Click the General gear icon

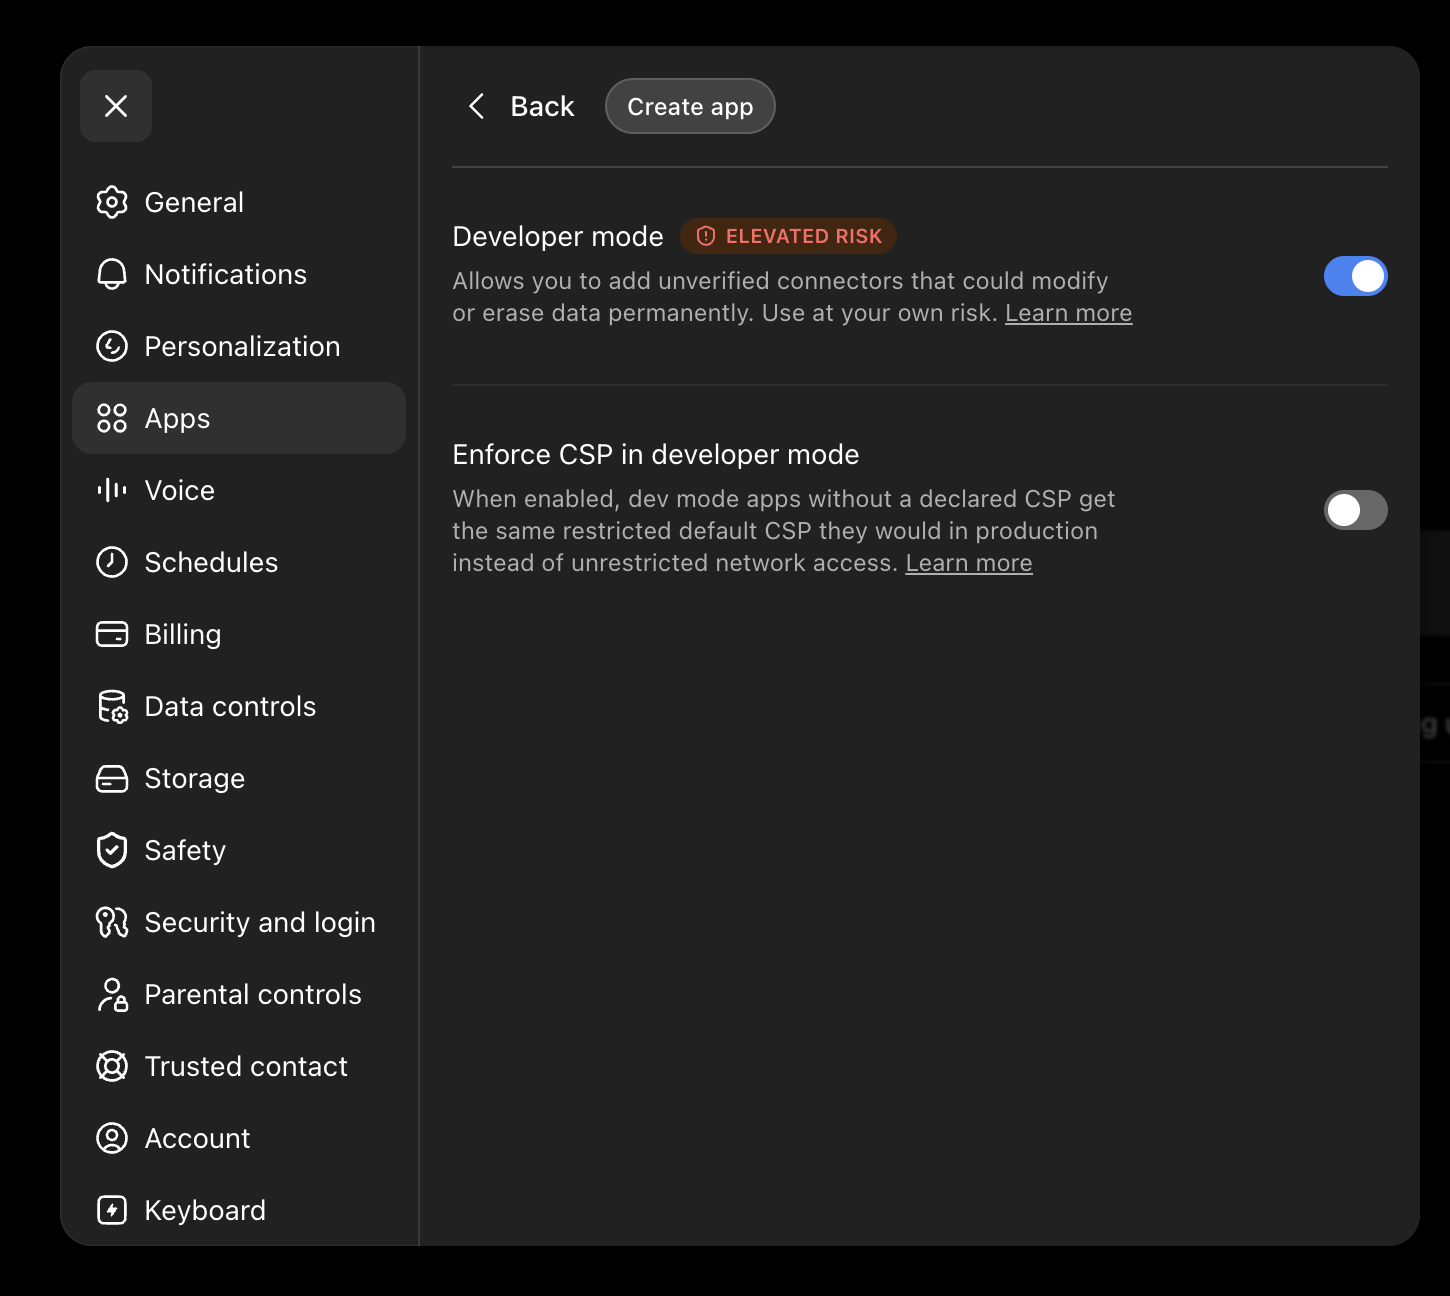click(112, 202)
